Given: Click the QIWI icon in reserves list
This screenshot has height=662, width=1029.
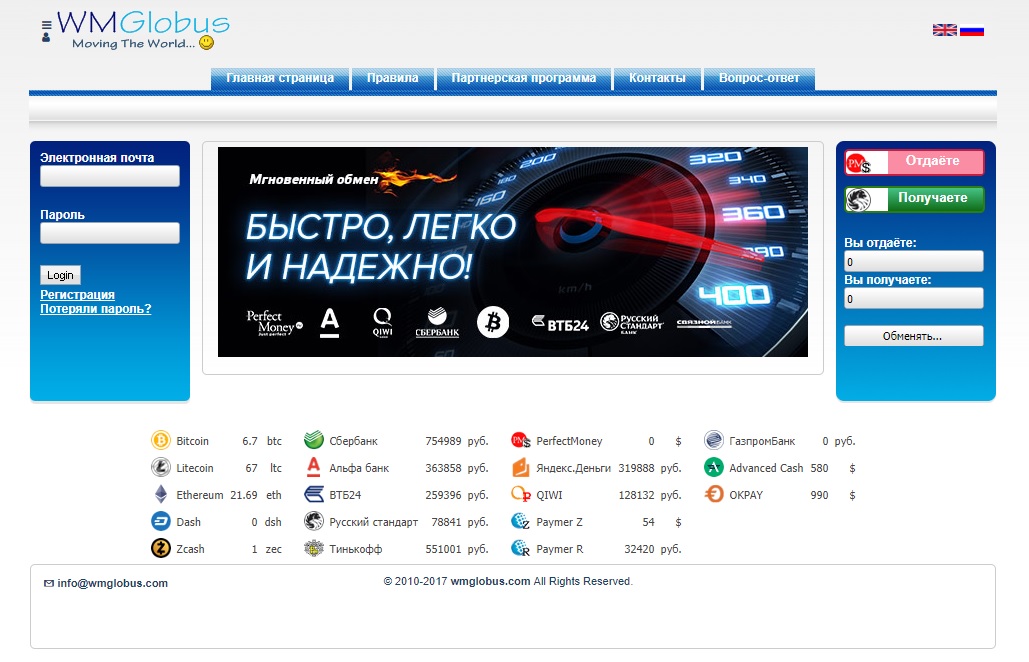Looking at the screenshot, I should pos(520,494).
